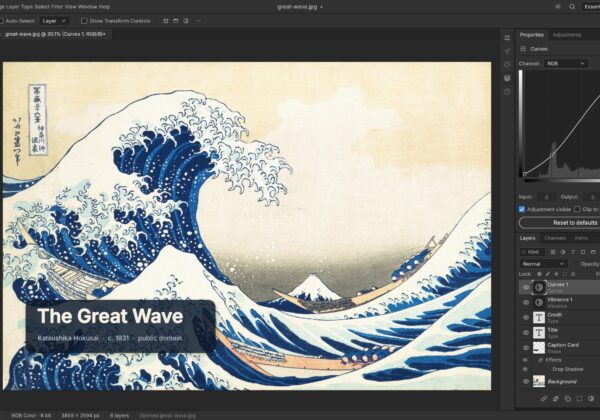600x420 pixels.
Task: Open the Help menu
Action: tap(104, 7)
